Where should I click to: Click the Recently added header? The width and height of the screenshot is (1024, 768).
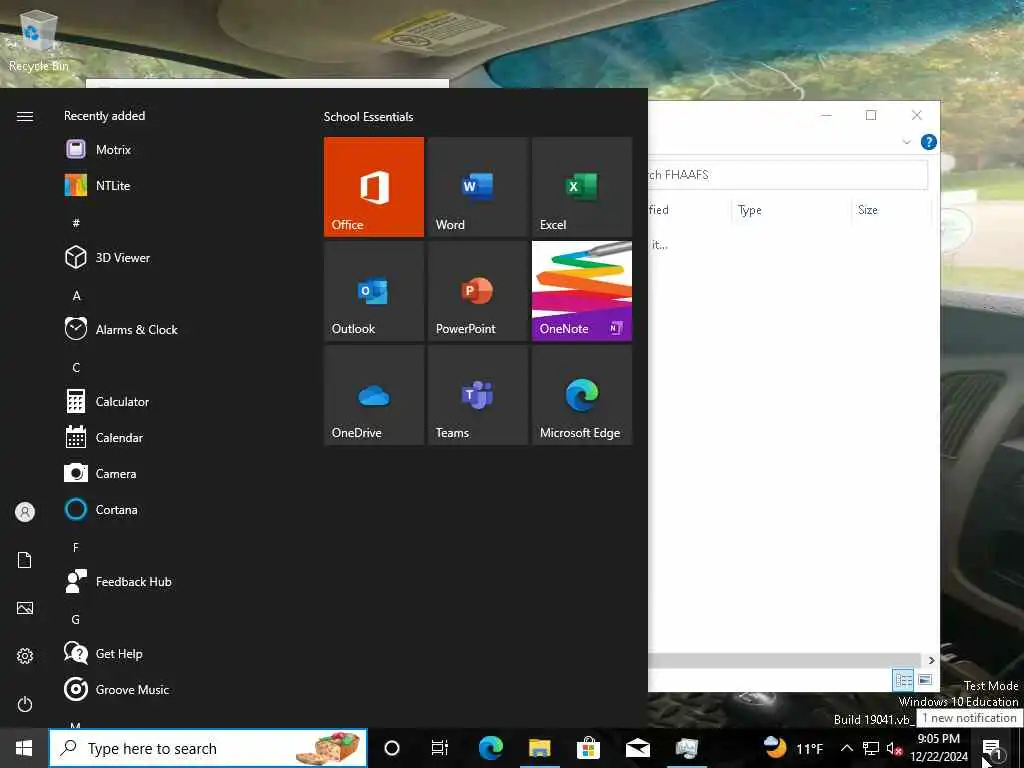pyautogui.click(x=104, y=116)
